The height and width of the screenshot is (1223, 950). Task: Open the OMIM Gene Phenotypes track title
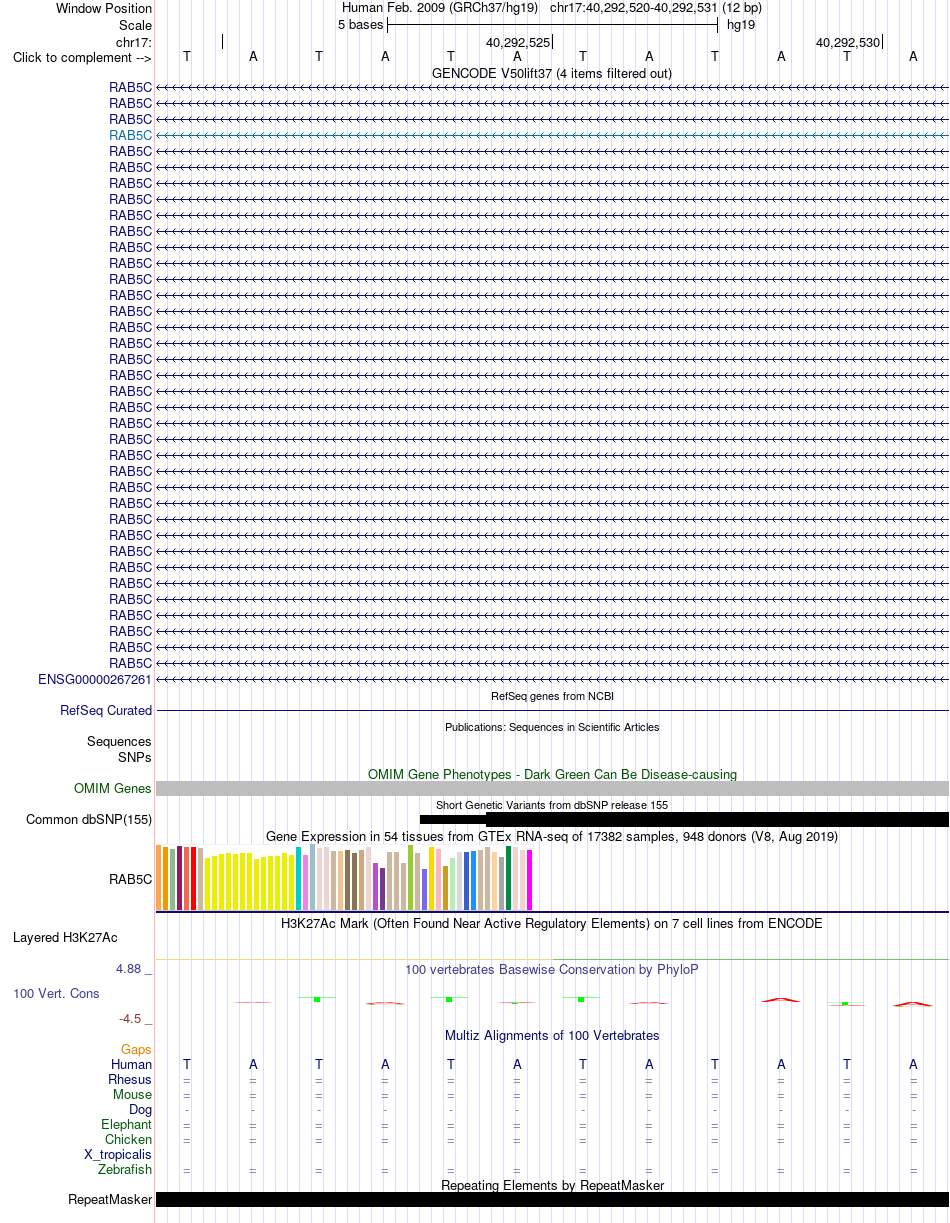(x=552, y=774)
